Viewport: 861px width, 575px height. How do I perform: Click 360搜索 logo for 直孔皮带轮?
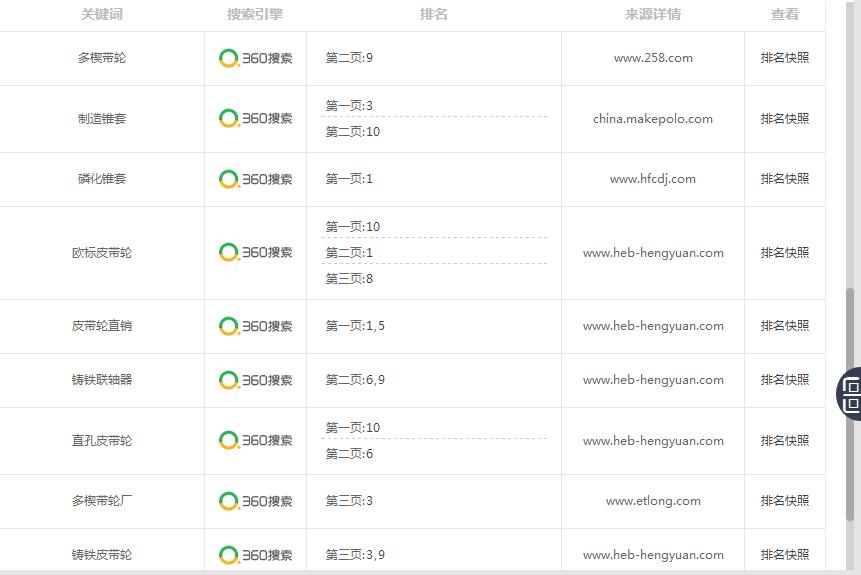(x=255, y=440)
